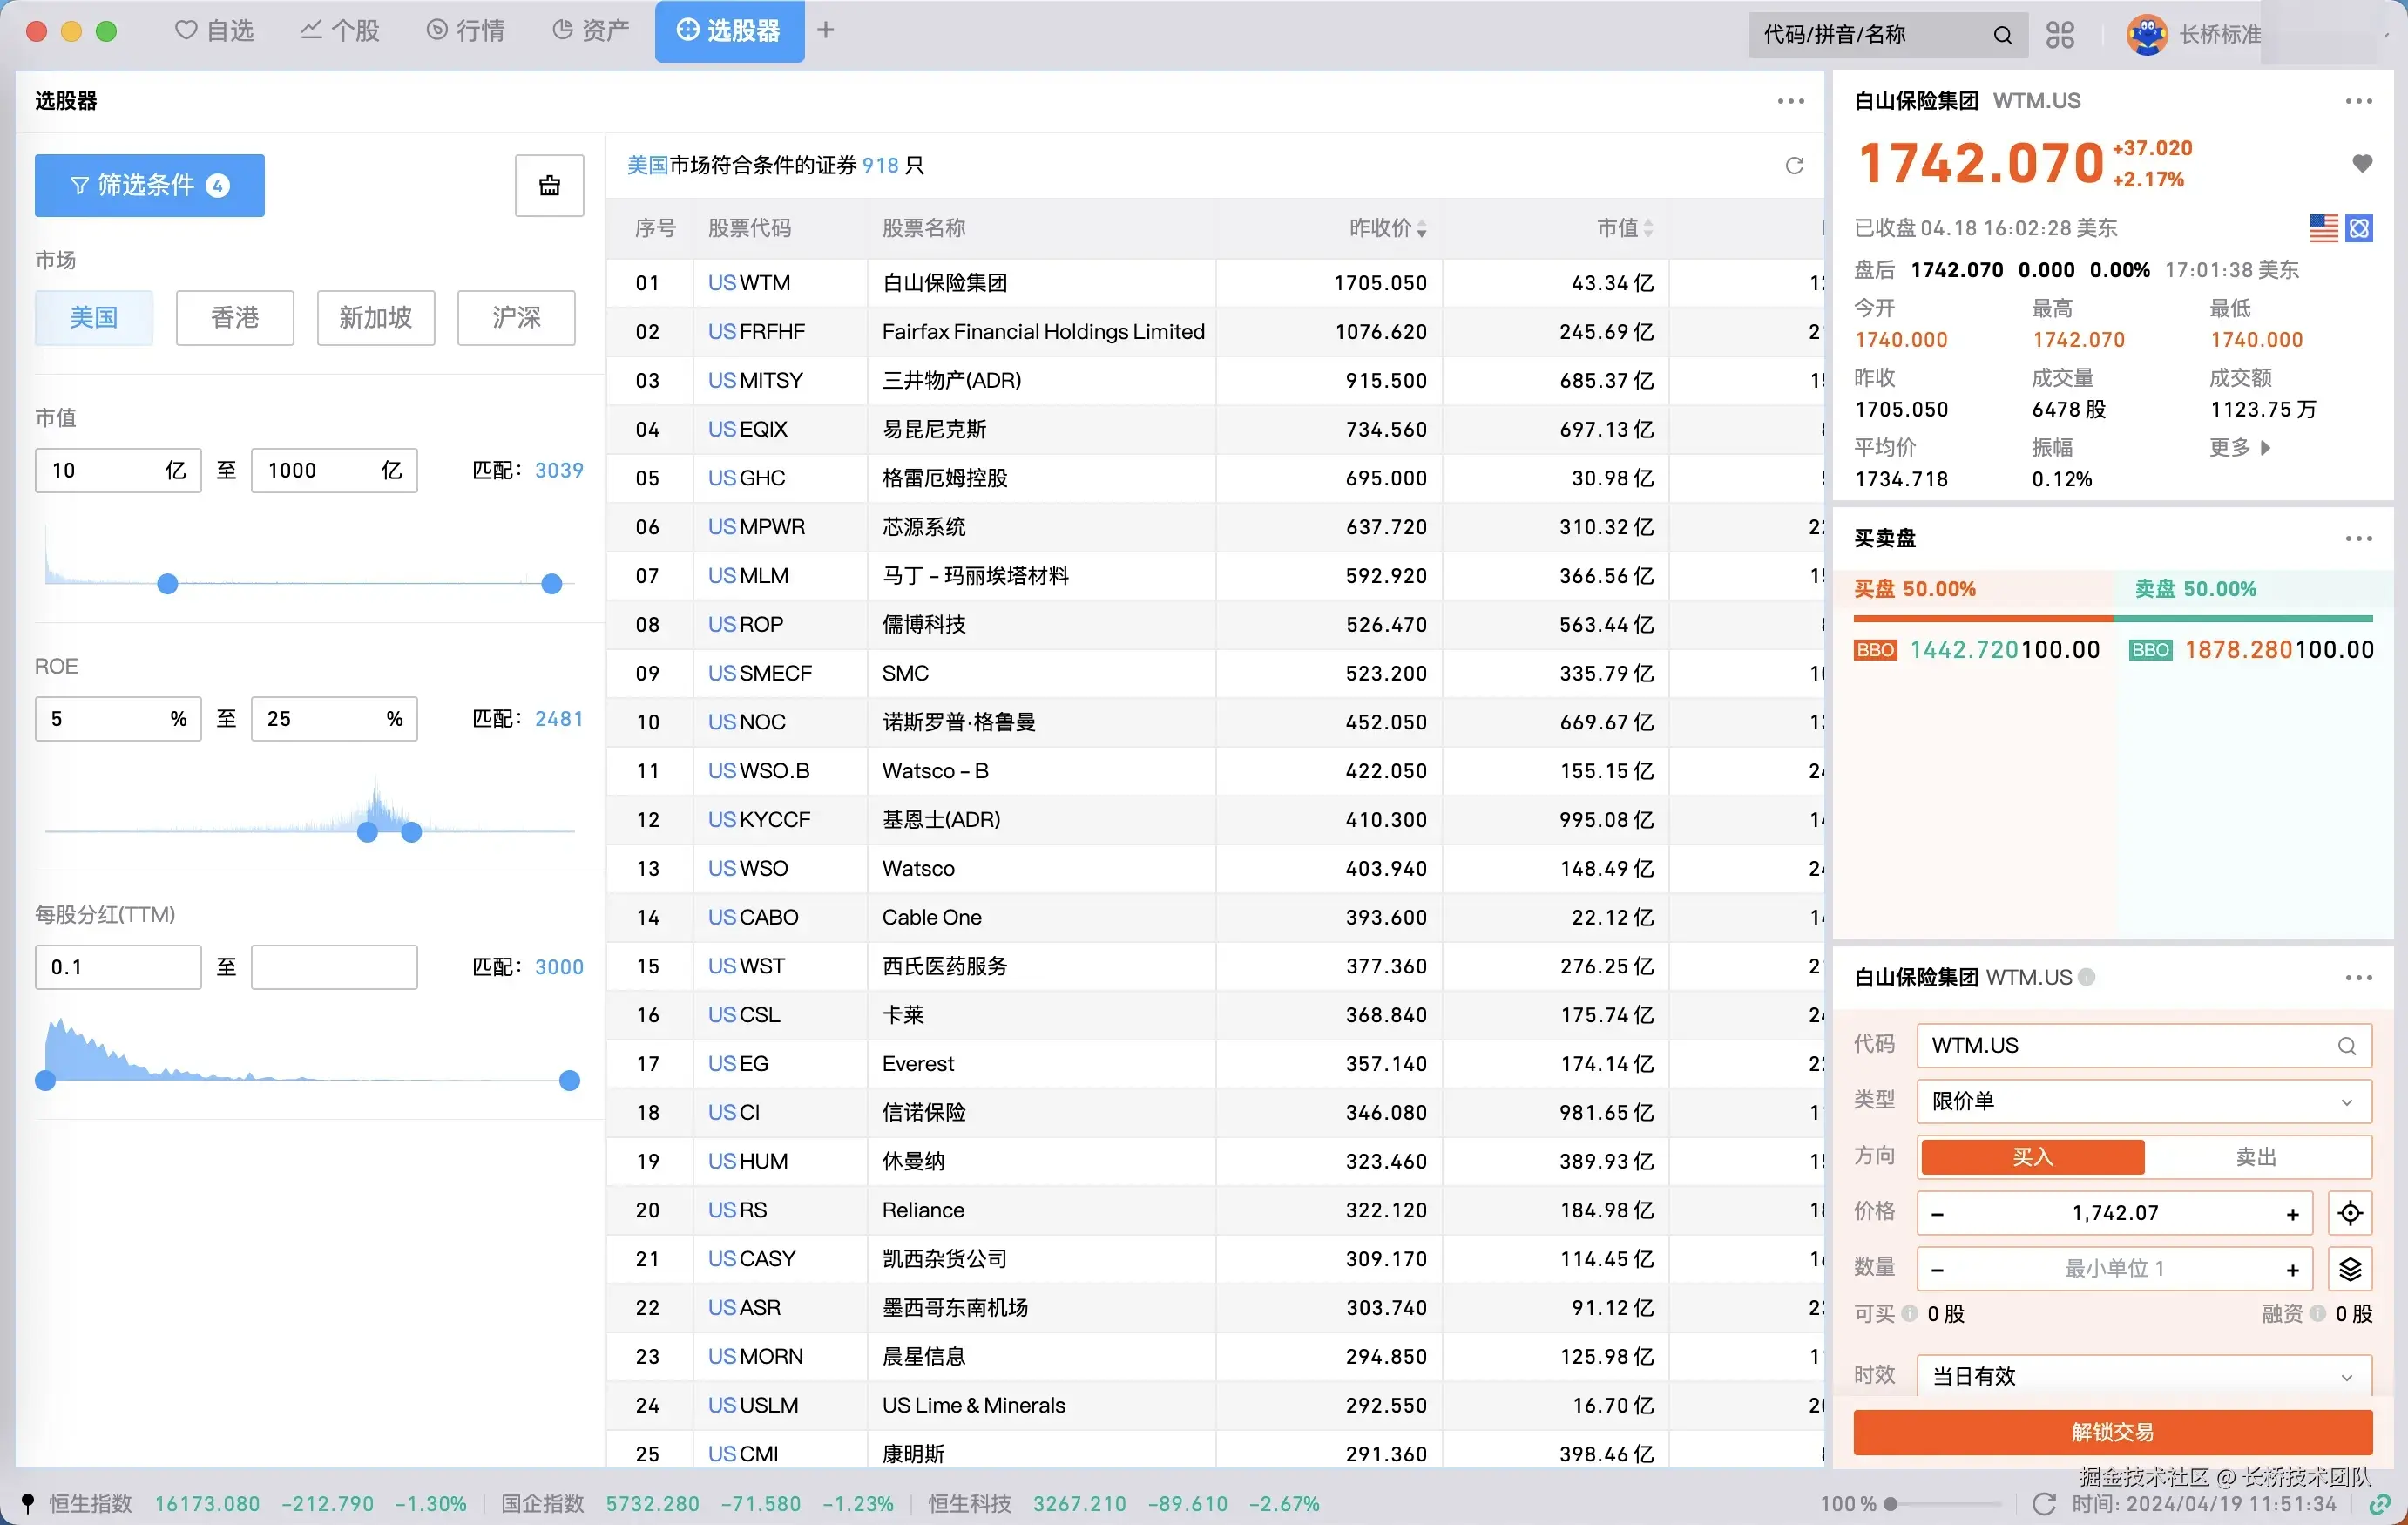Switch to the 资产 tab
The image size is (2408, 1525).
tap(591, 31)
